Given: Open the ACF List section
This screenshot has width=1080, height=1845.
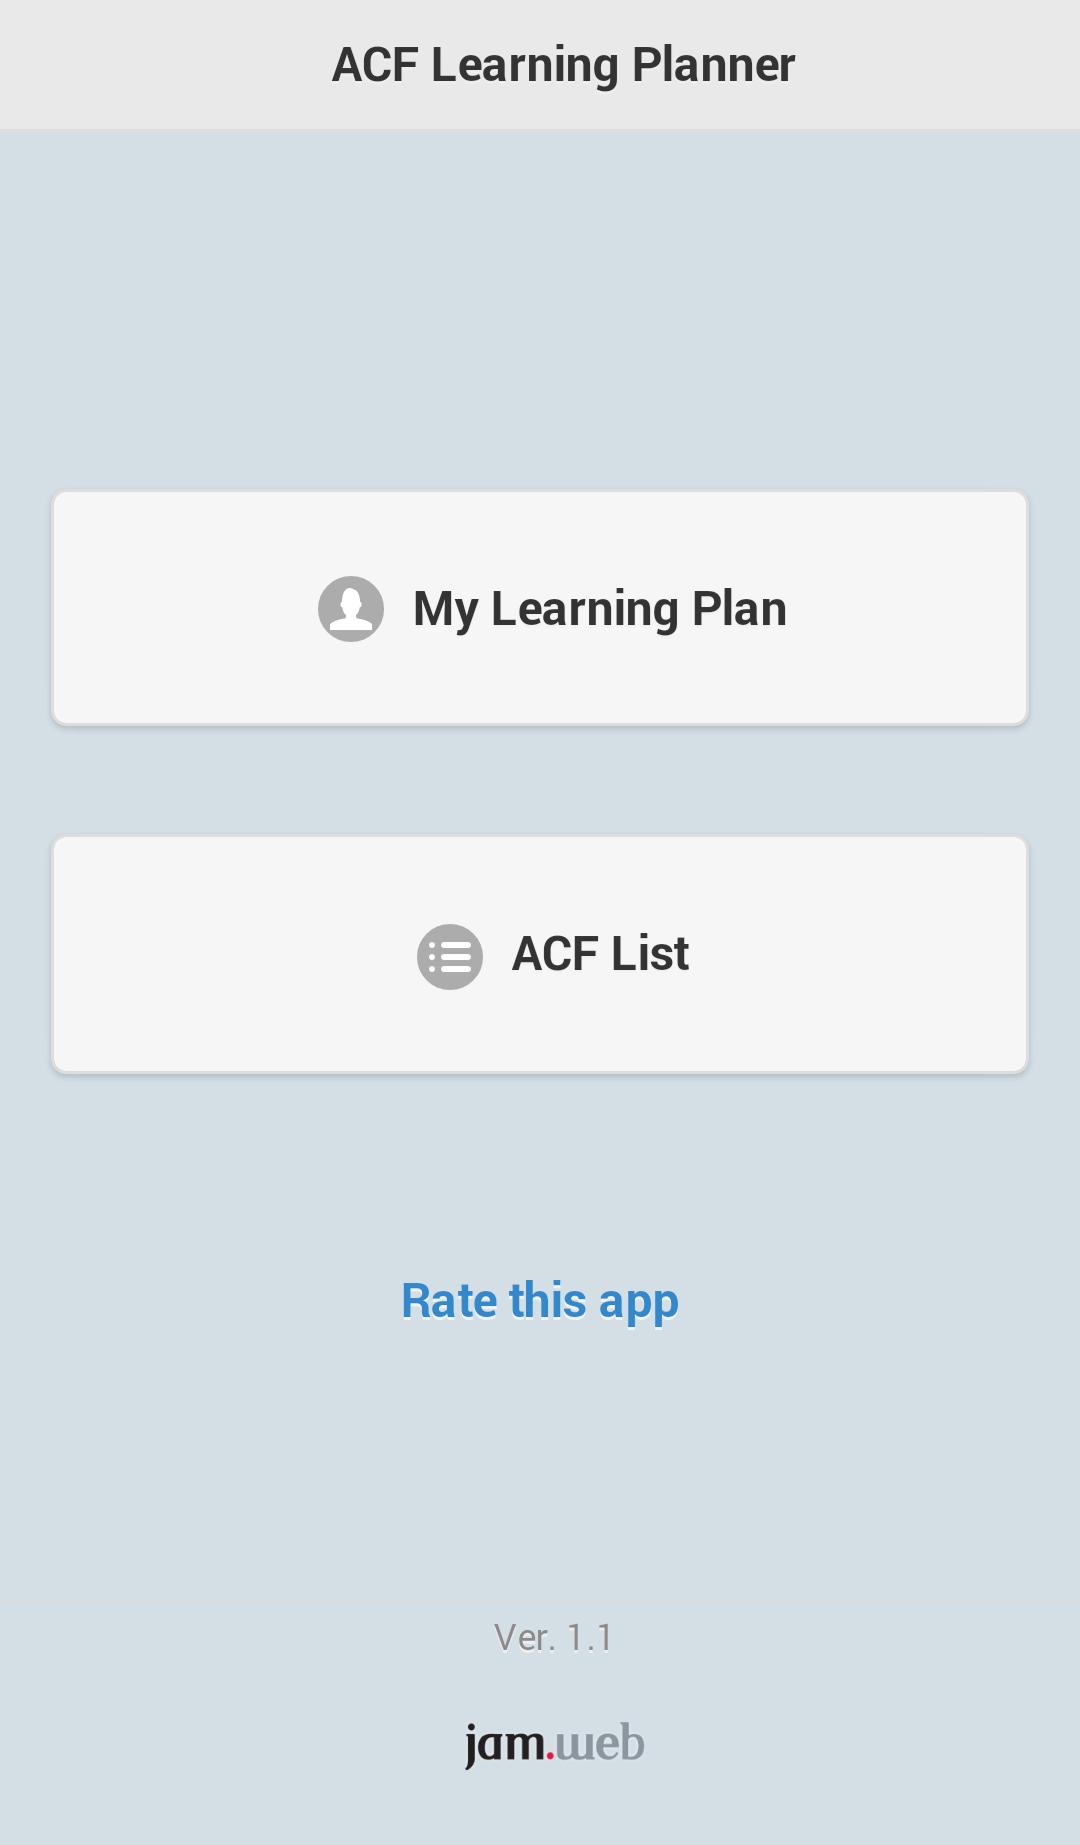Looking at the screenshot, I should click(x=540, y=955).
